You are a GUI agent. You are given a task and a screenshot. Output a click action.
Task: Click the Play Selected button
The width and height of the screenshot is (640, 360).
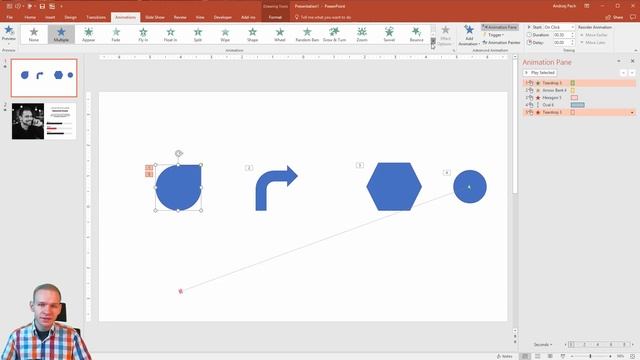pyautogui.click(x=540, y=73)
